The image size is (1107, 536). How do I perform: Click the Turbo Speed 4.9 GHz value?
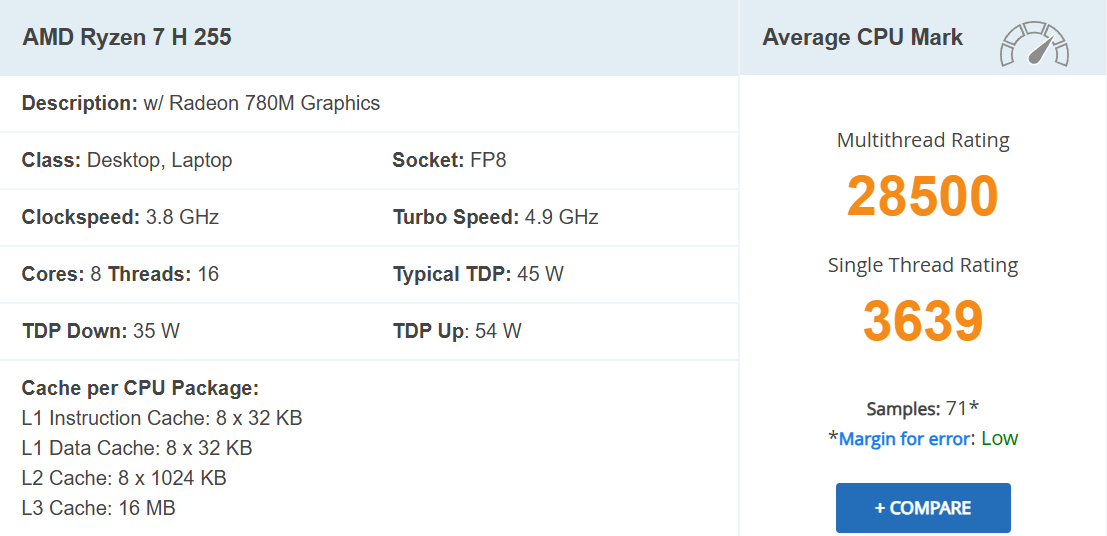[495, 217]
